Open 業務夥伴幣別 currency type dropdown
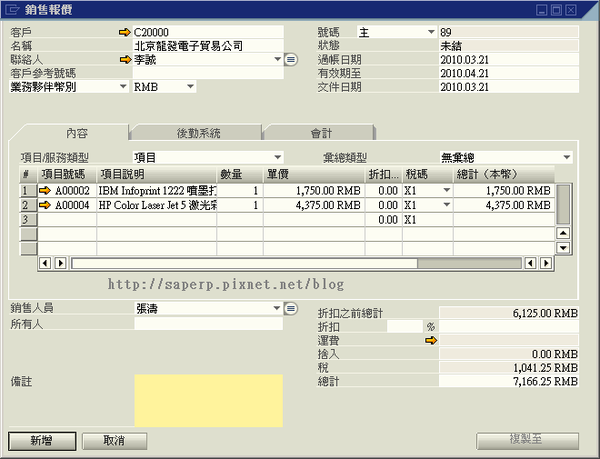600x459 pixels. point(123,87)
